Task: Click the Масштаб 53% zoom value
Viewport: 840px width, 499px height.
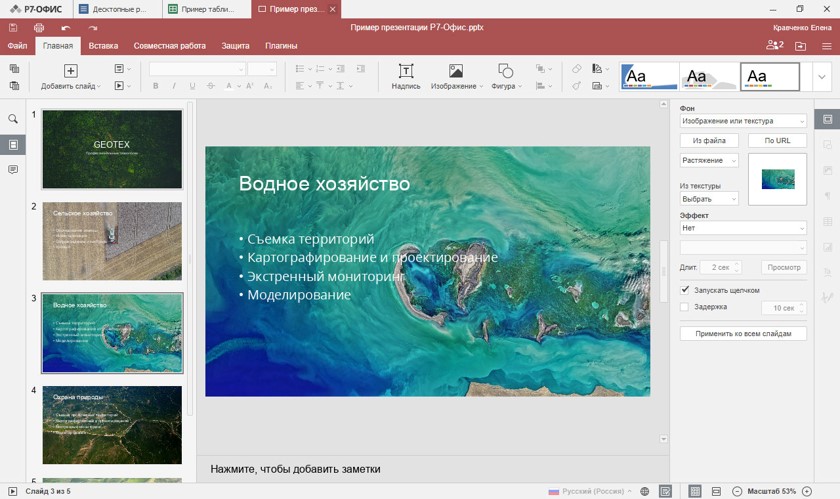Action: pyautogui.click(x=771, y=491)
